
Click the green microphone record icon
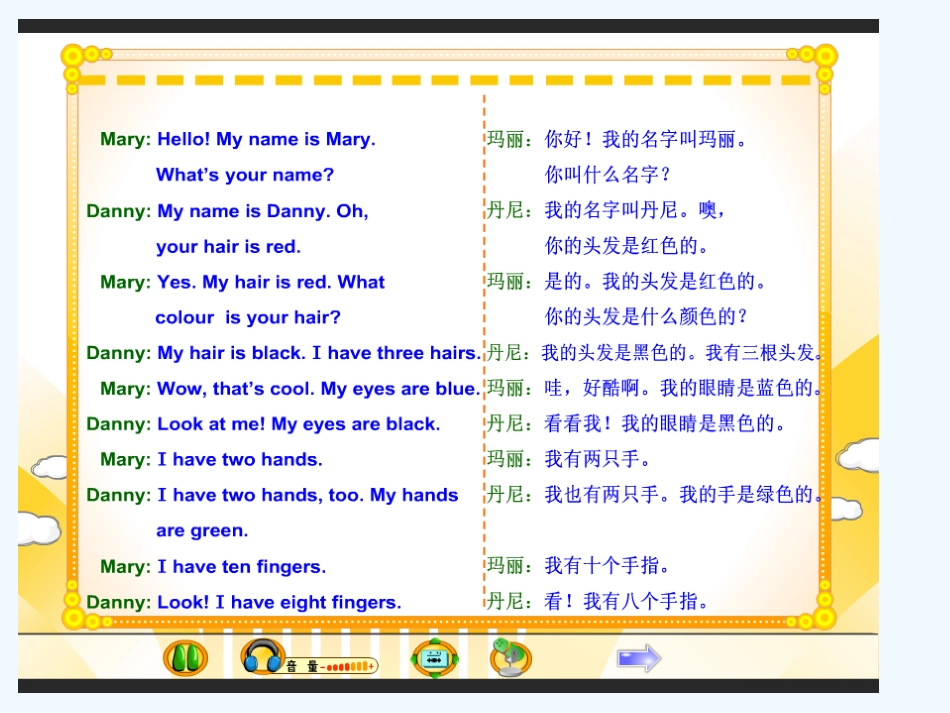coord(511,658)
